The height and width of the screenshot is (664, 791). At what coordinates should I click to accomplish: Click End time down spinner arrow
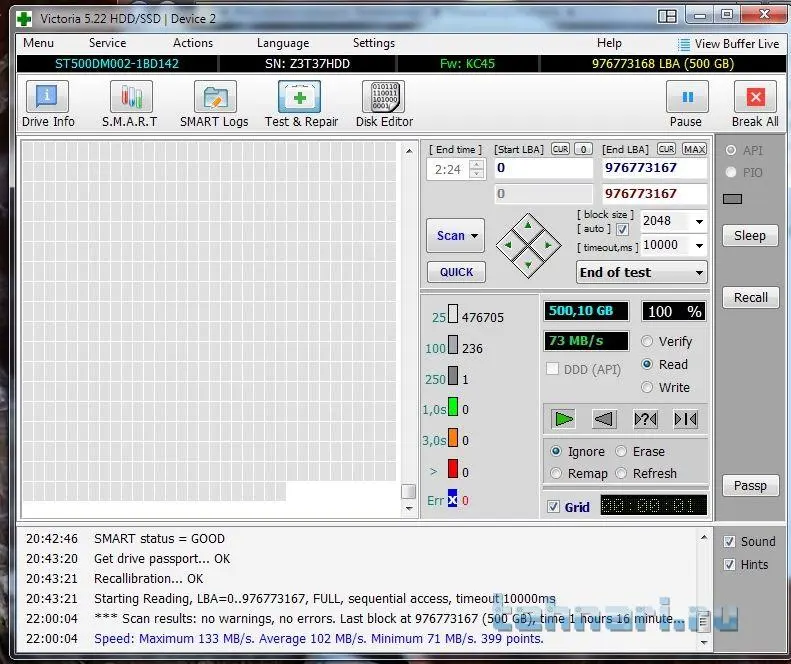pos(477,174)
